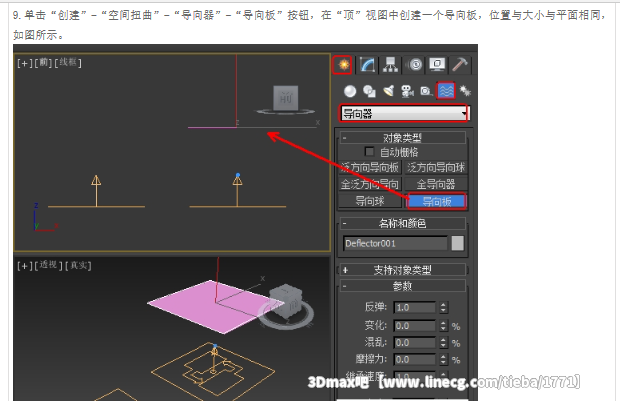
Task: Open the [透视] view label menu
Action: (x=49, y=265)
